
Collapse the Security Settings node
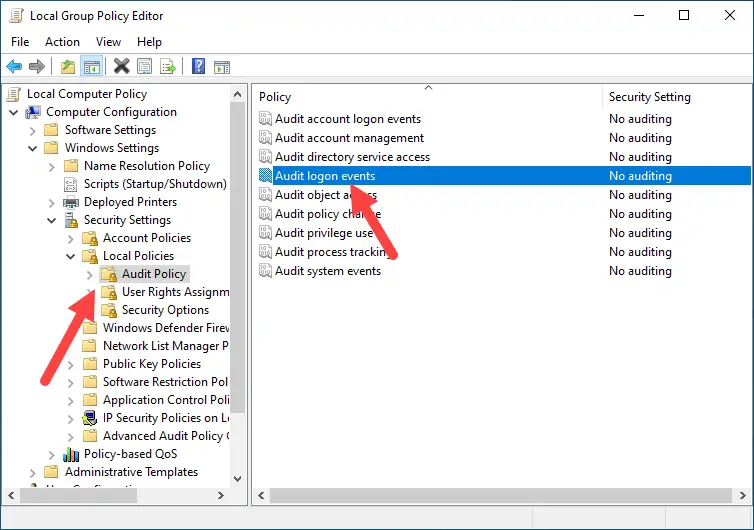pyautogui.click(x=51, y=220)
